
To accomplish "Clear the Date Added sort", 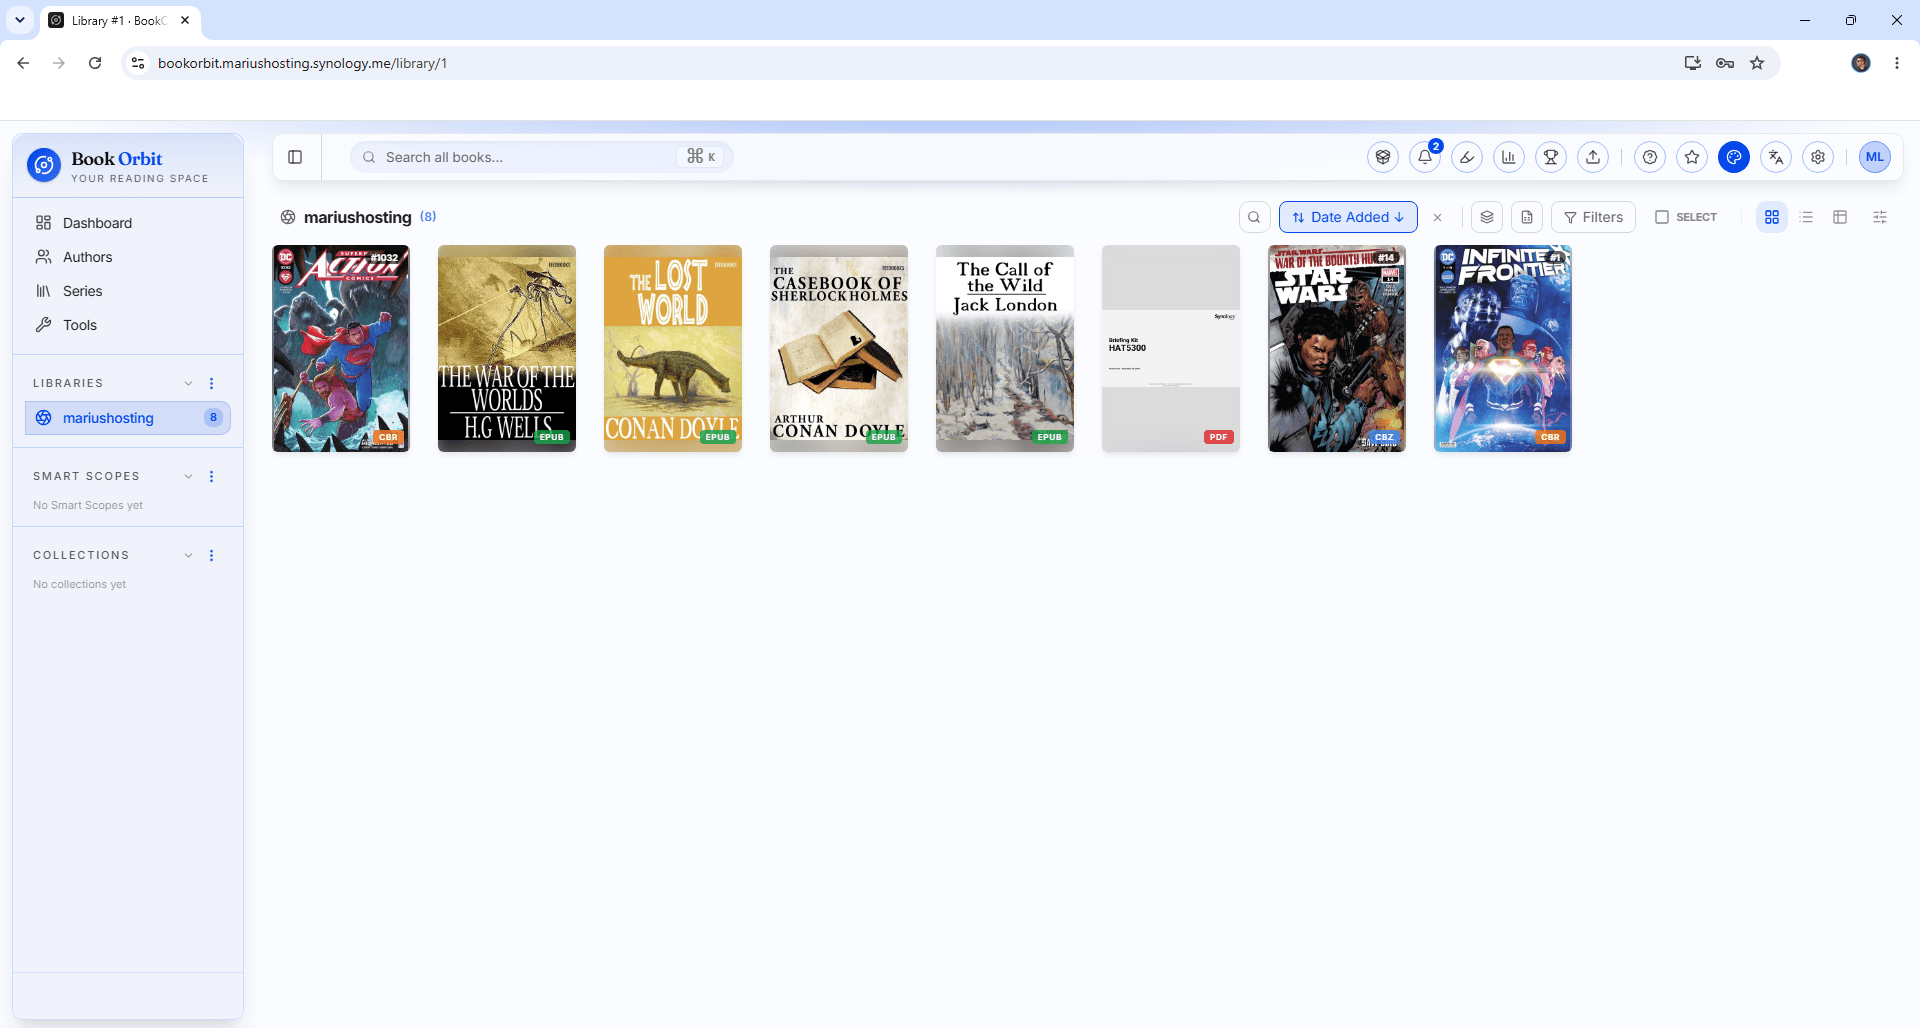I will [1437, 217].
